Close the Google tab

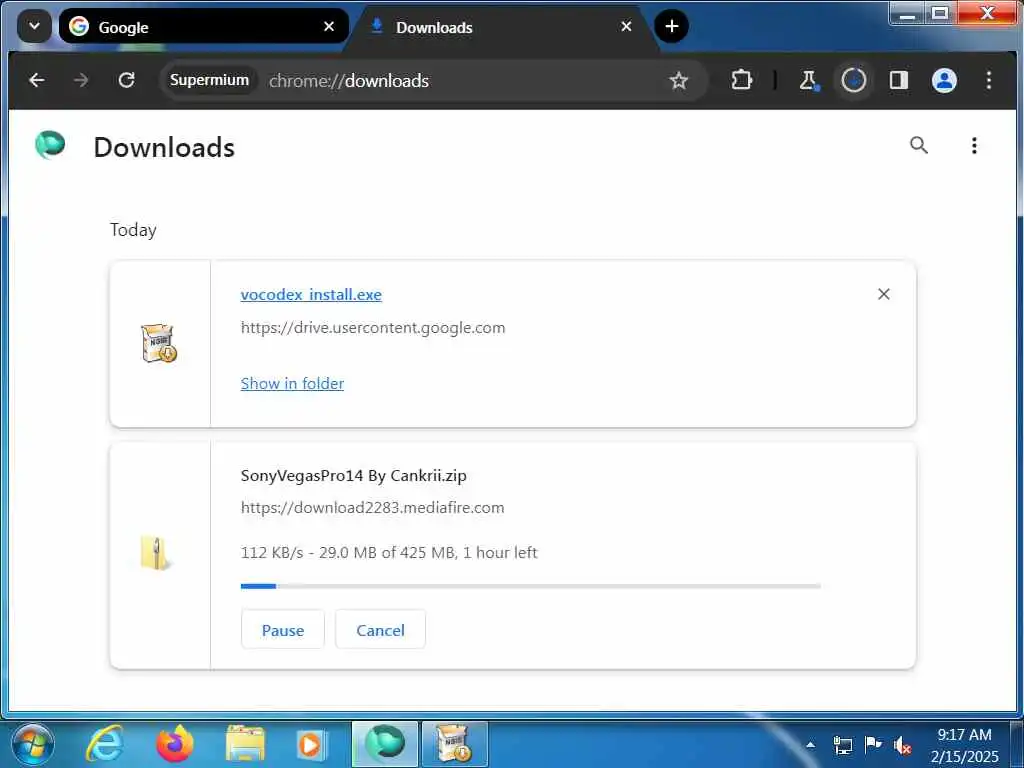pyautogui.click(x=329, y=27)
